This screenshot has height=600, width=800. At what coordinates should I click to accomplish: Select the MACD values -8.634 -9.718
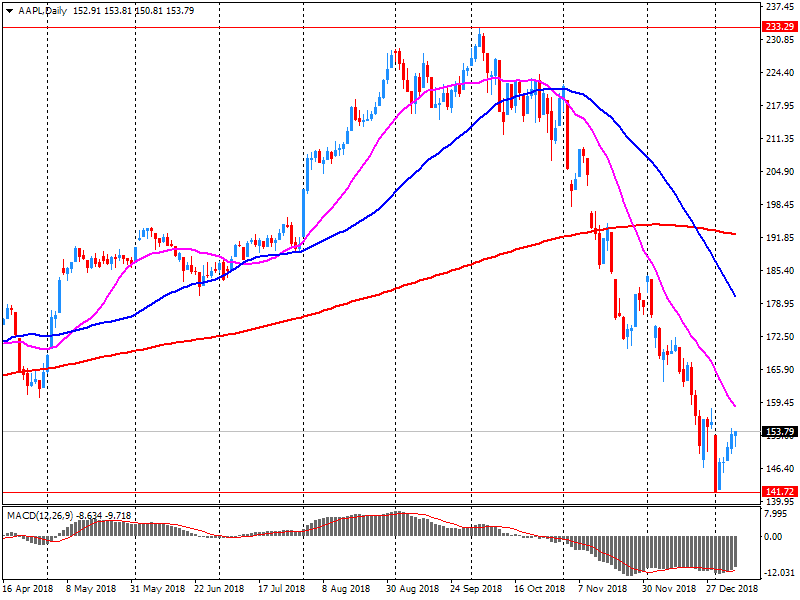point(104,516)
